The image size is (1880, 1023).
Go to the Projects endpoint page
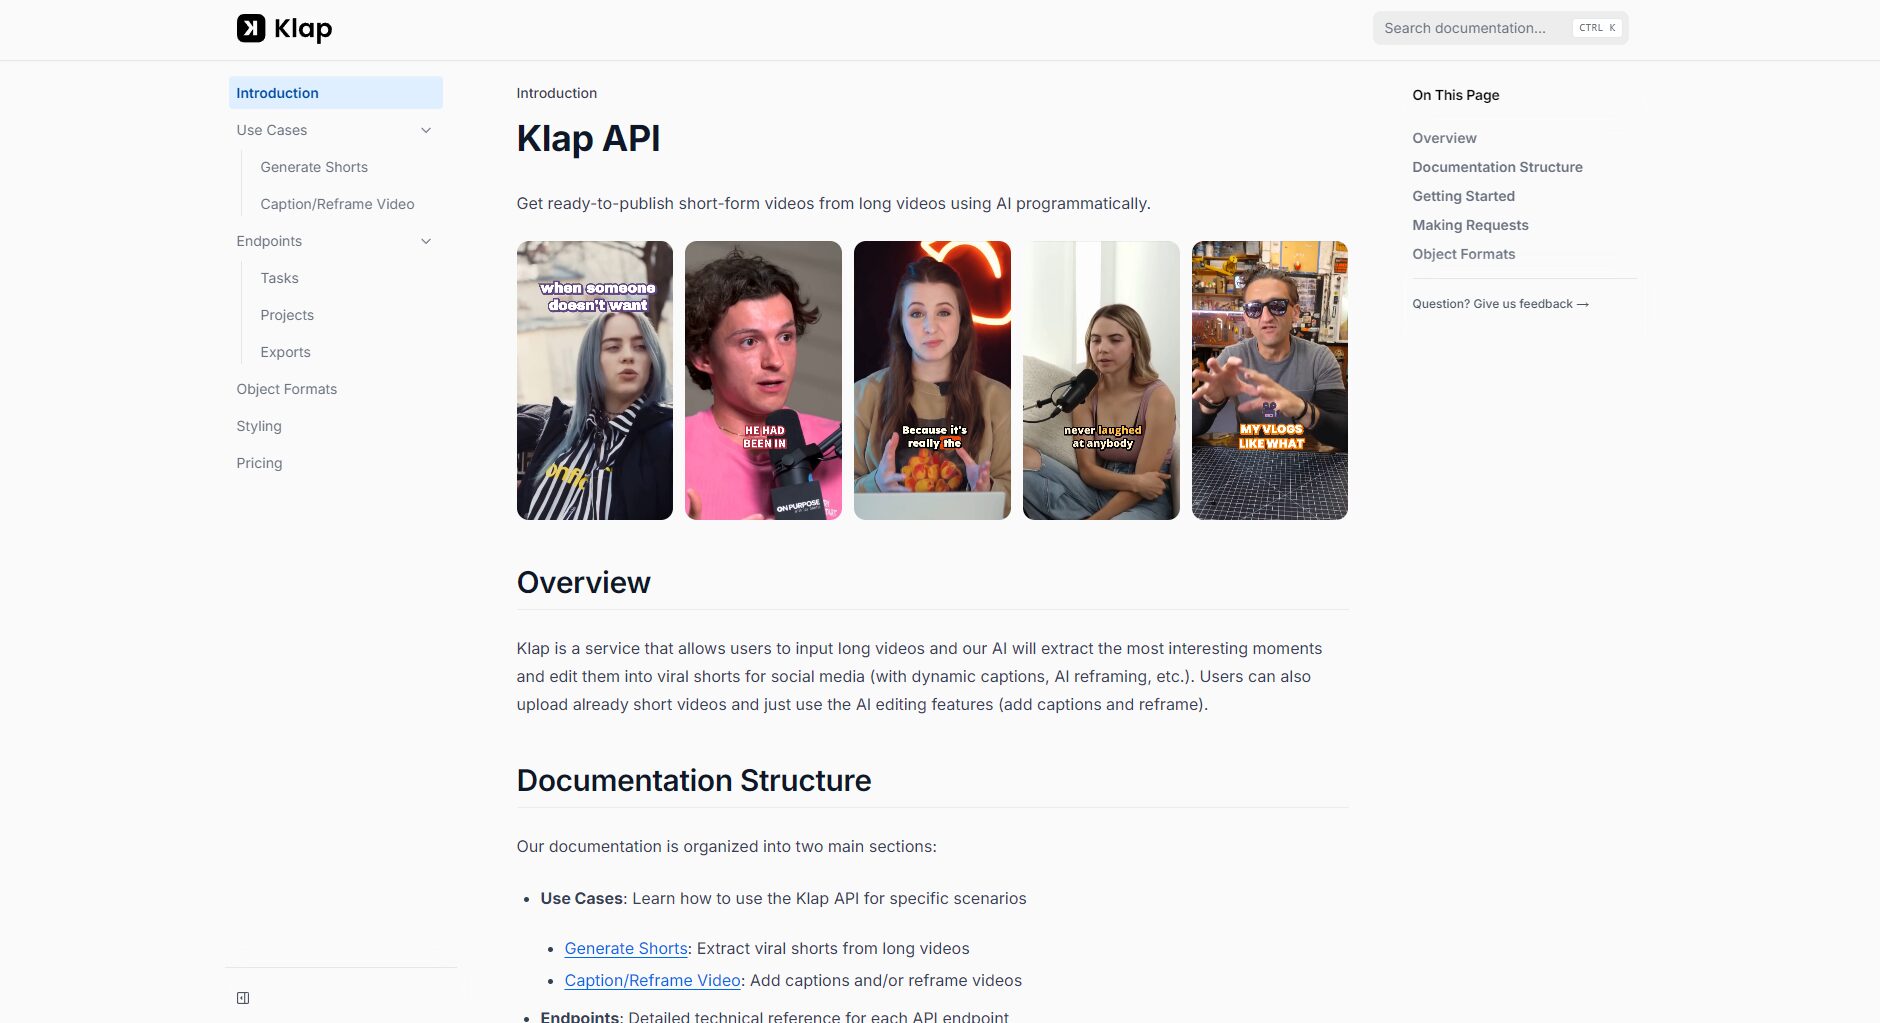coord(287,315)
